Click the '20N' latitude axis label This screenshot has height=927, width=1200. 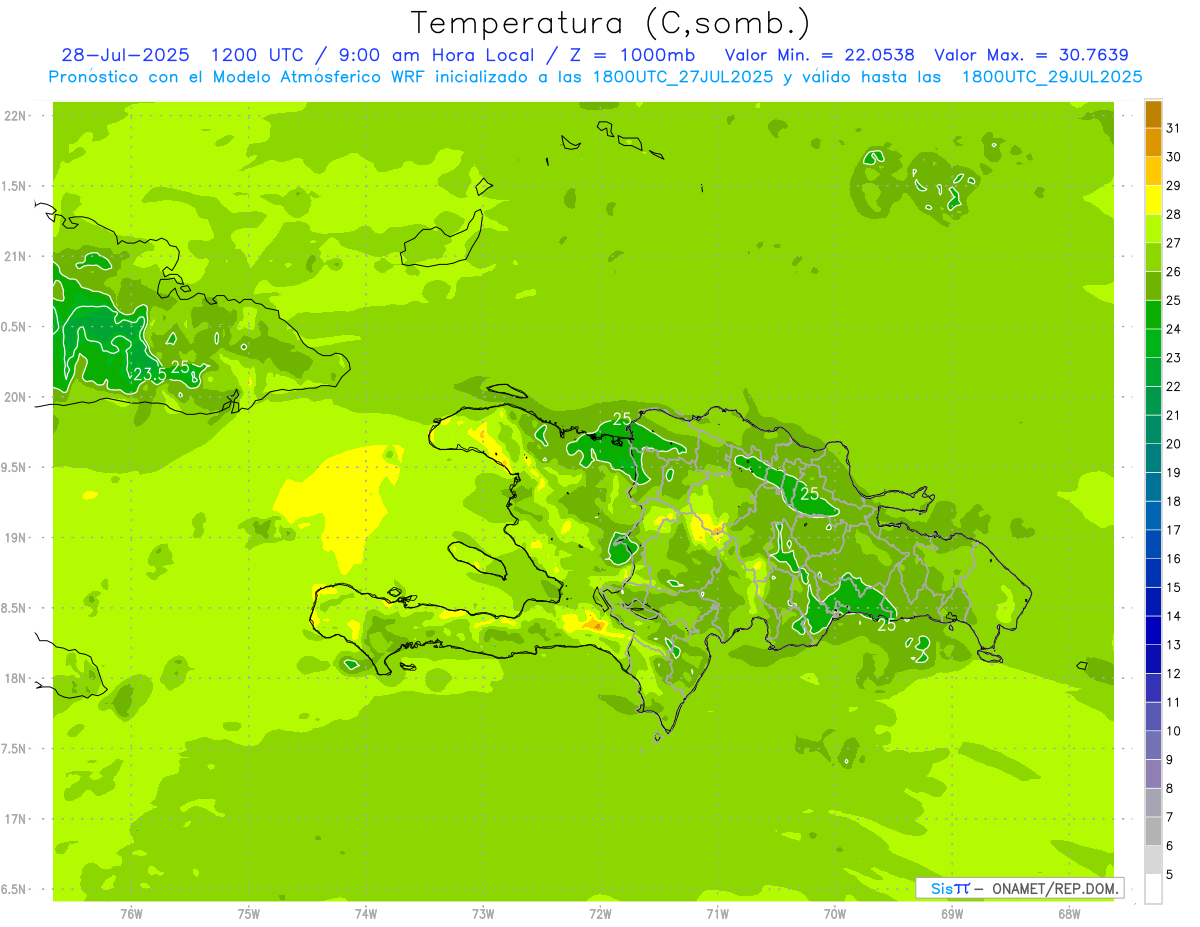tap(16, 397)
